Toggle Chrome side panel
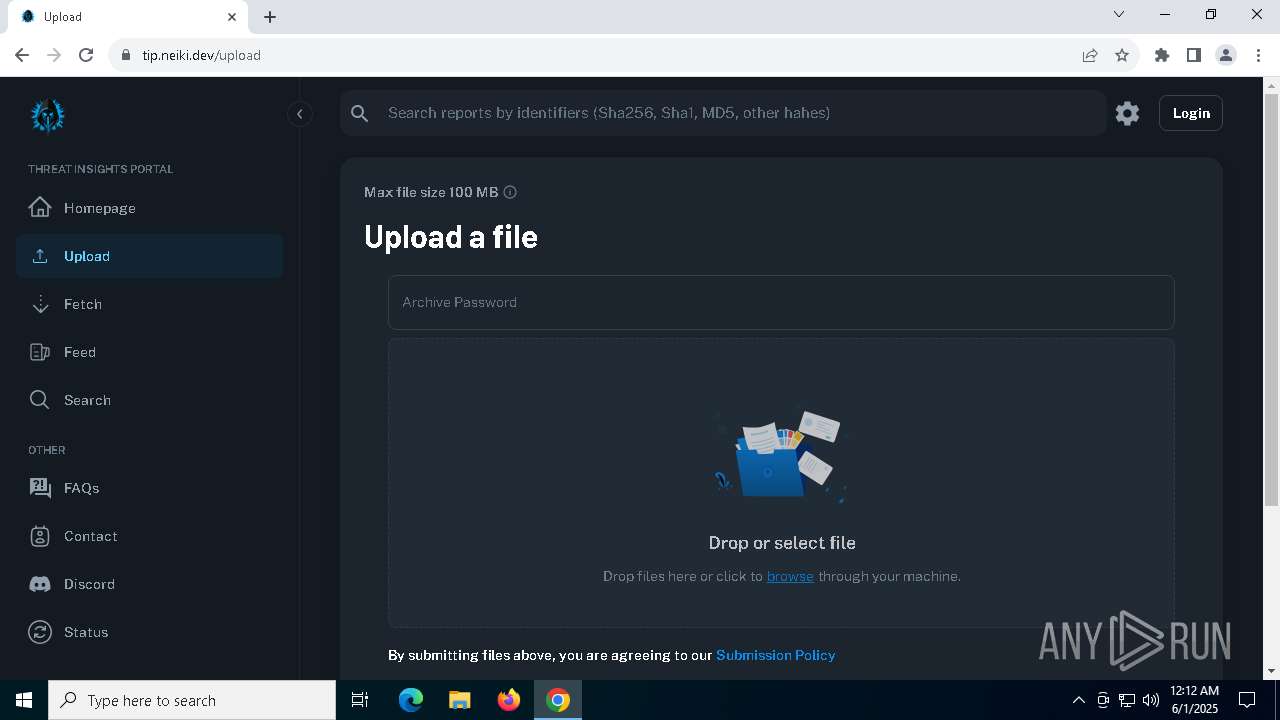This screenshot has height=720, width=1280. [1194, 55]
